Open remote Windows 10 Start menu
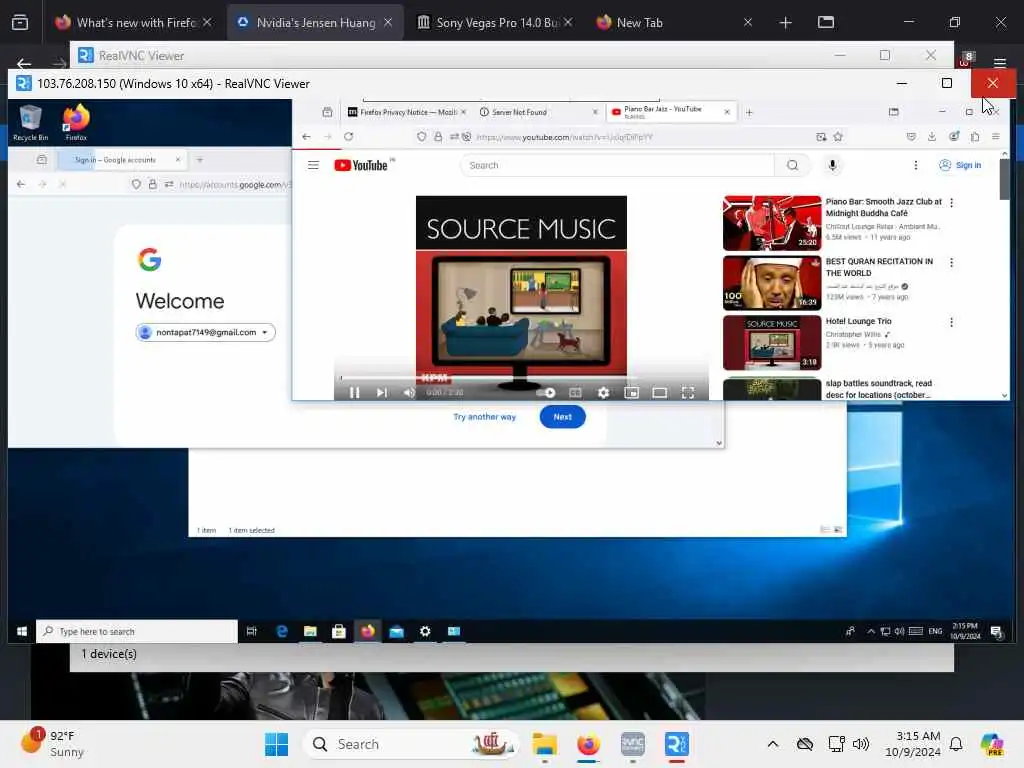 pyautogui.click(x=22, y=632)
